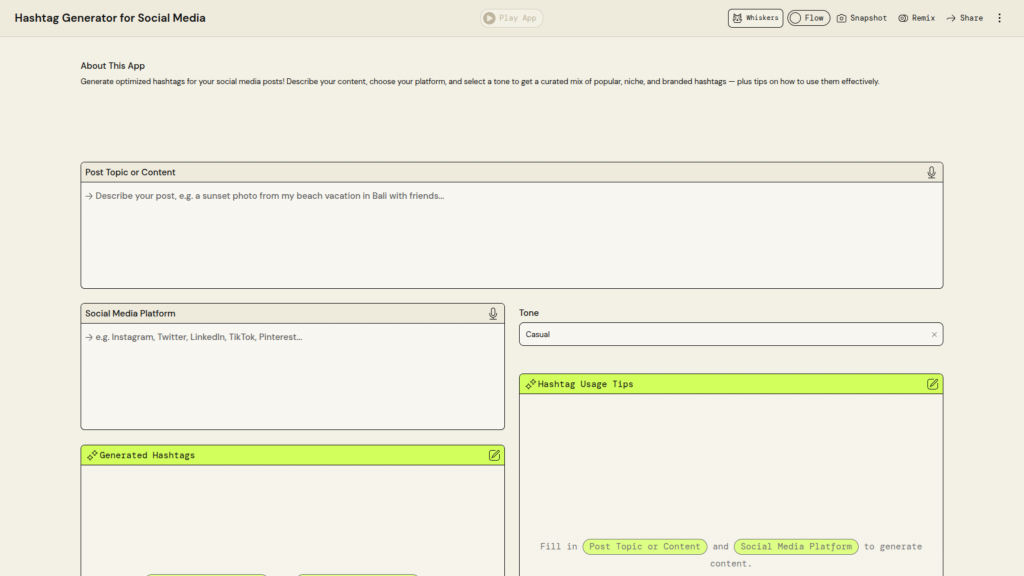Clear the Casual tone selection
1024x576 pixels.
pyautogui.click(x=934, y=335)
